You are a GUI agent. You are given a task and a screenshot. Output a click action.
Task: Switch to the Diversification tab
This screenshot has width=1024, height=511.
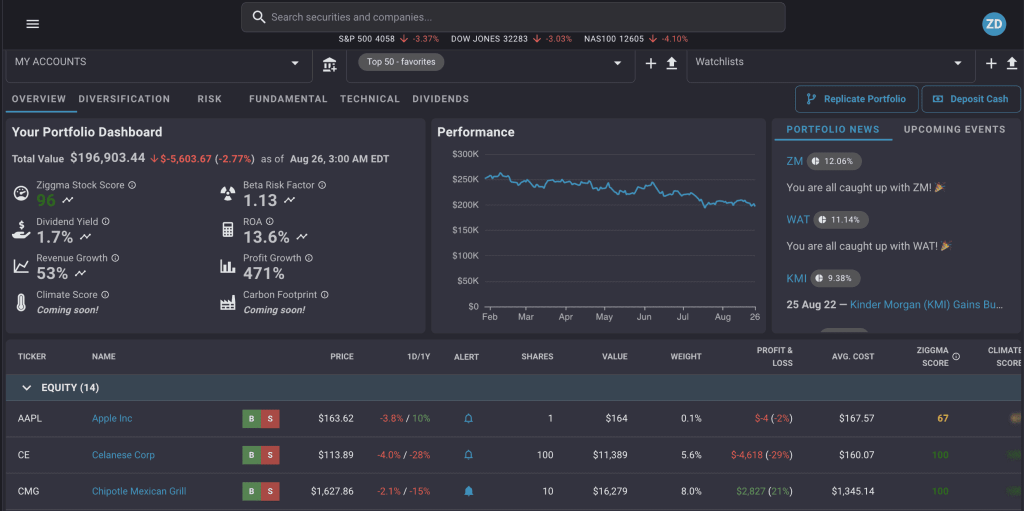click(124, 99)
